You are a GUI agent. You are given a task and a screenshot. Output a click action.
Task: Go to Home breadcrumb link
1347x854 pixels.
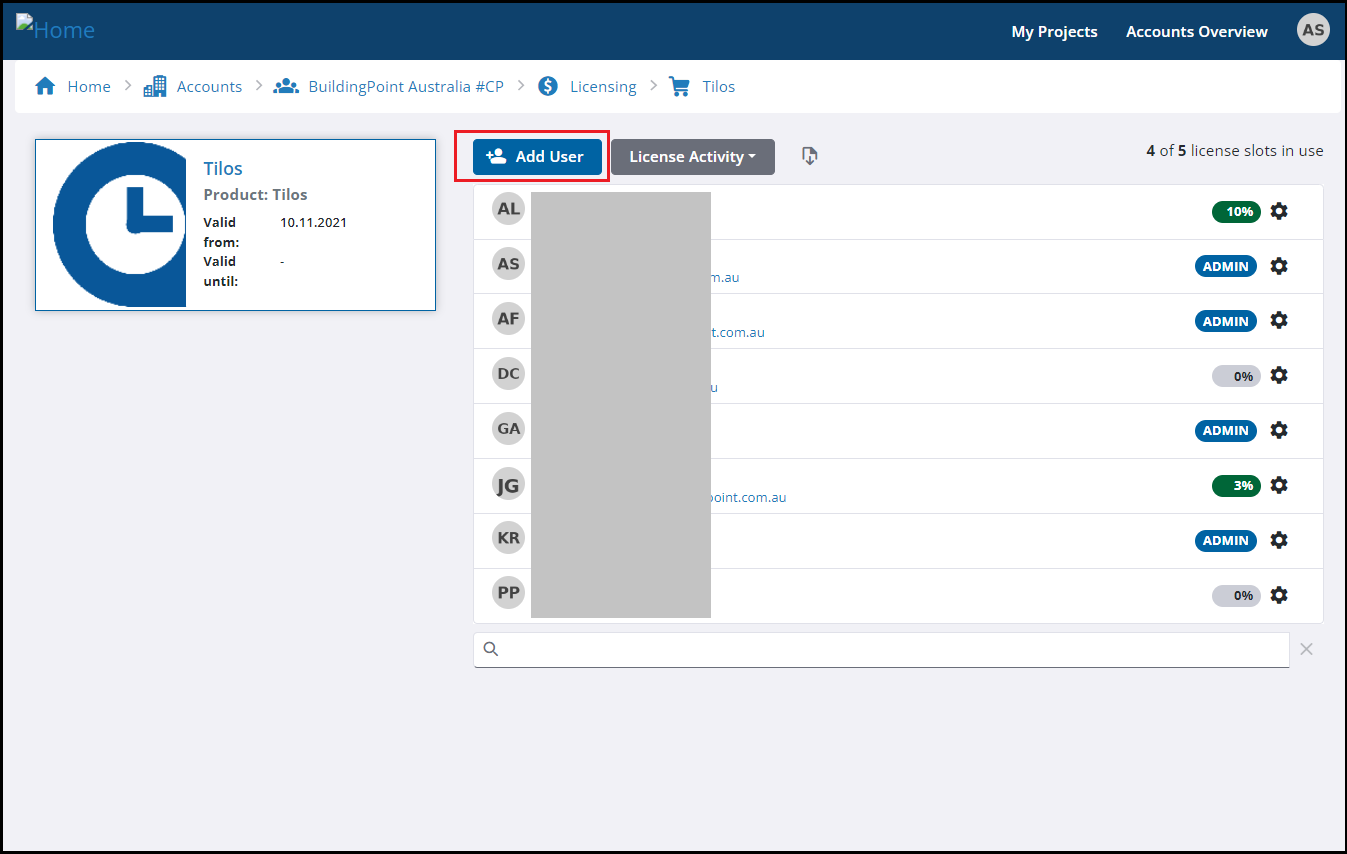click(89, 87)
